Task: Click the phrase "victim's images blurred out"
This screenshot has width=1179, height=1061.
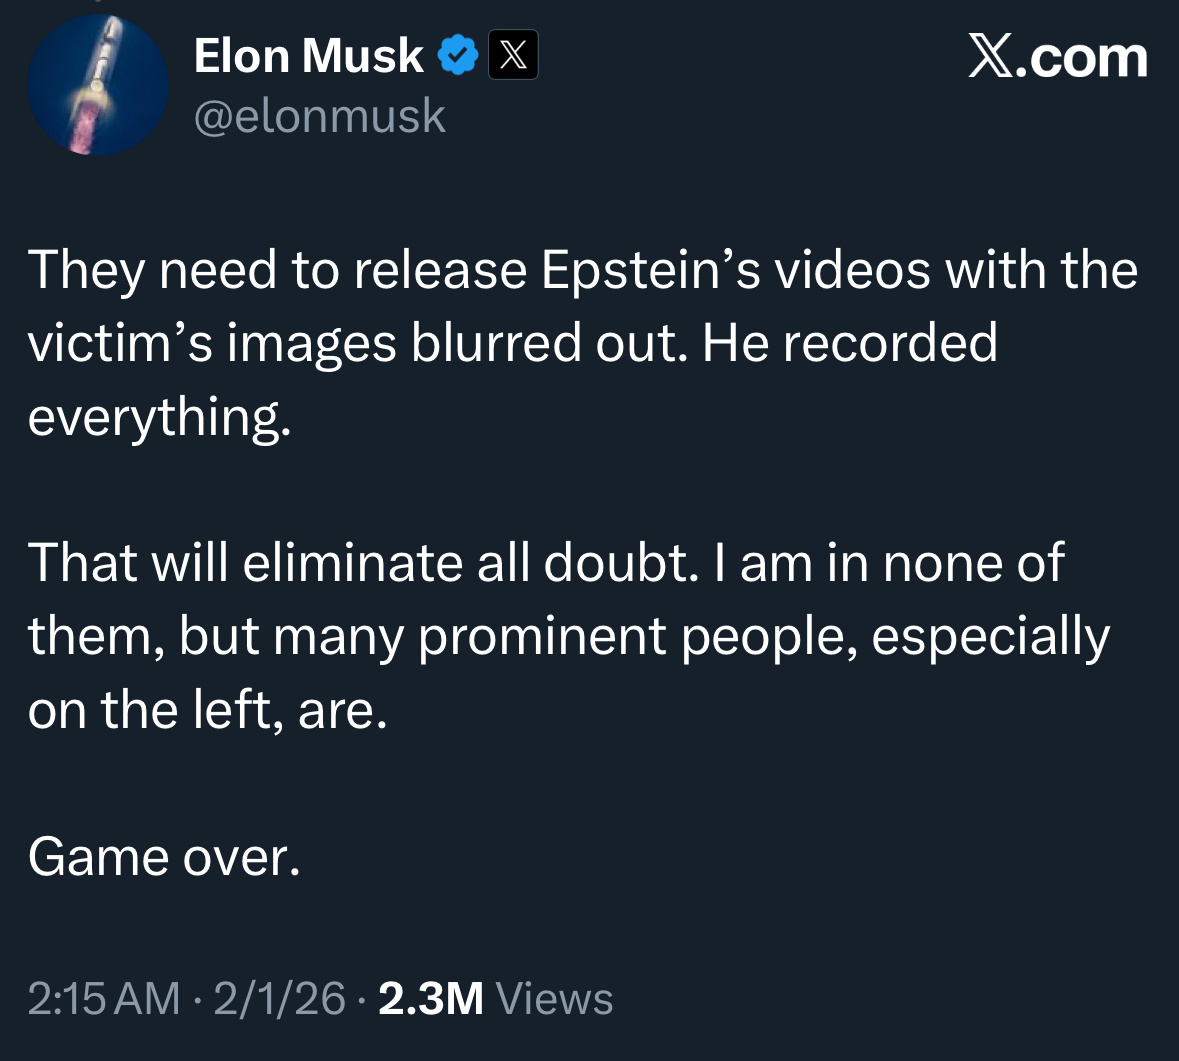Action: click(357, 343)
